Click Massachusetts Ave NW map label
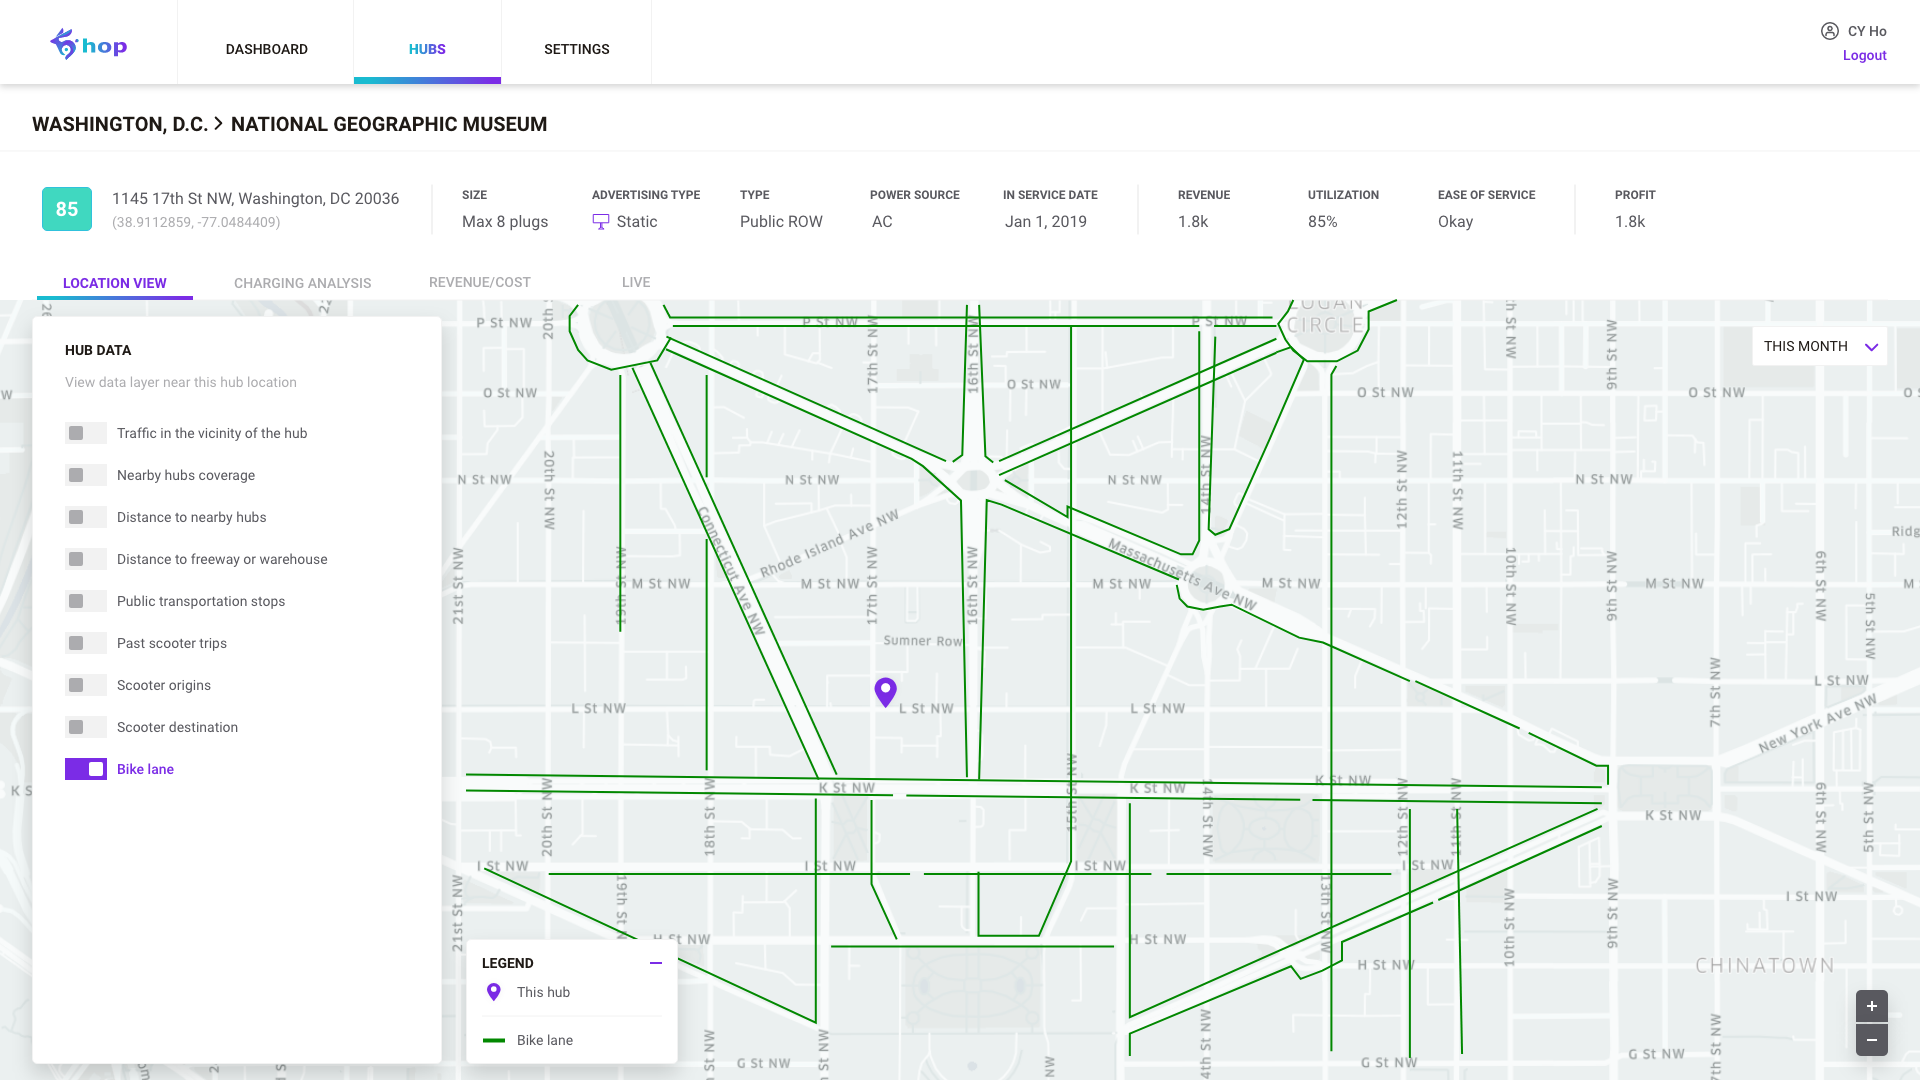The image size is (1920, 1080). click(x=1182, y=574)
